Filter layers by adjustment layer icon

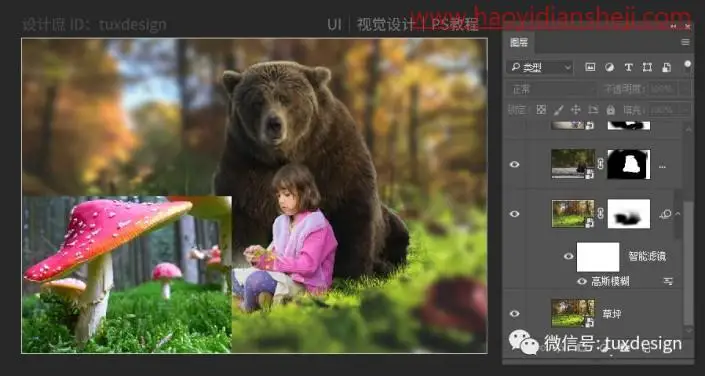tap(609, 67)
